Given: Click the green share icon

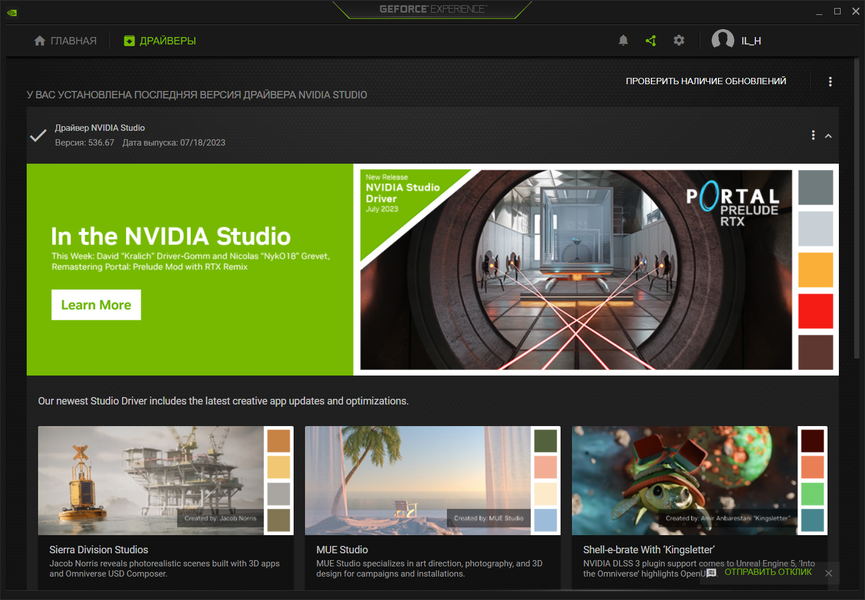Looking at the screenshot, I should tap(651, 40).
